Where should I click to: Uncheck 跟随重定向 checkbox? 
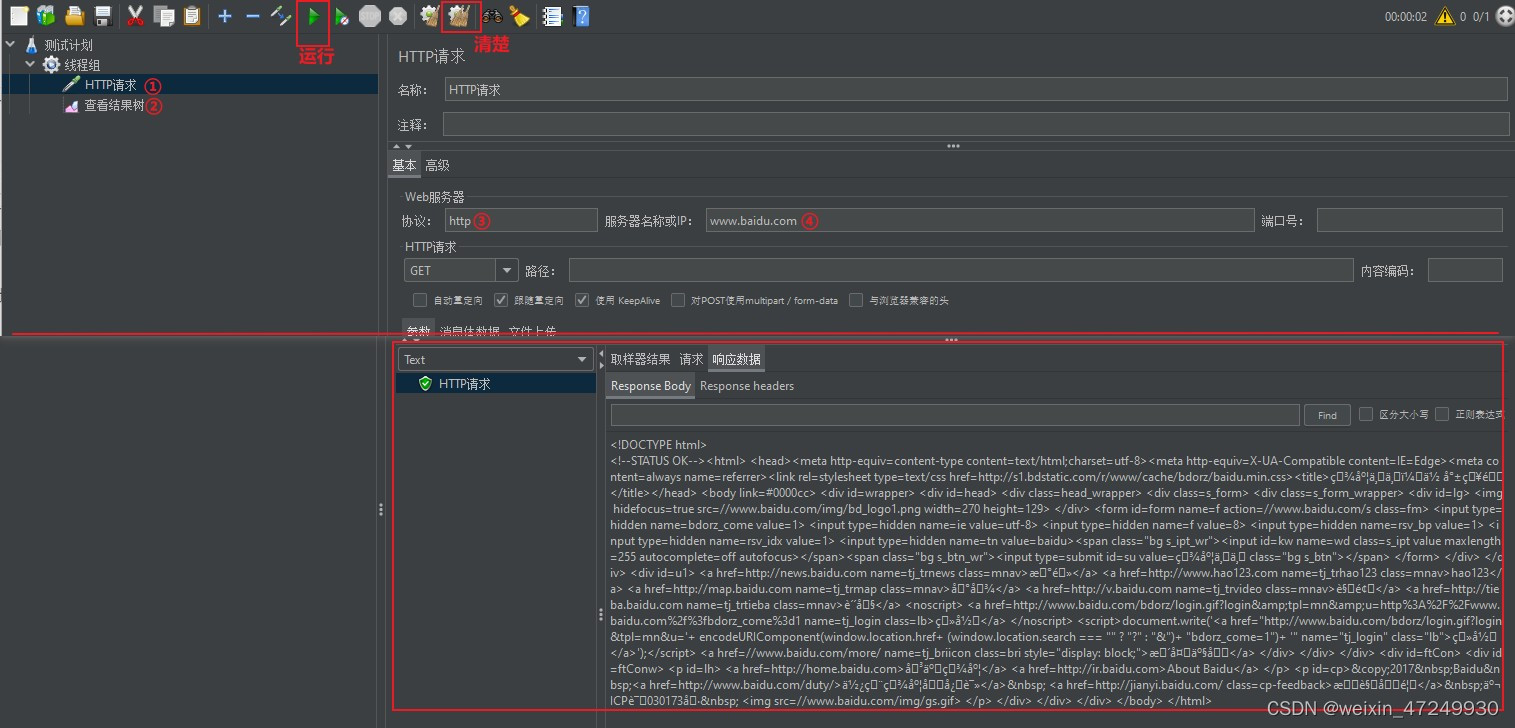click(x=501, y=300)
